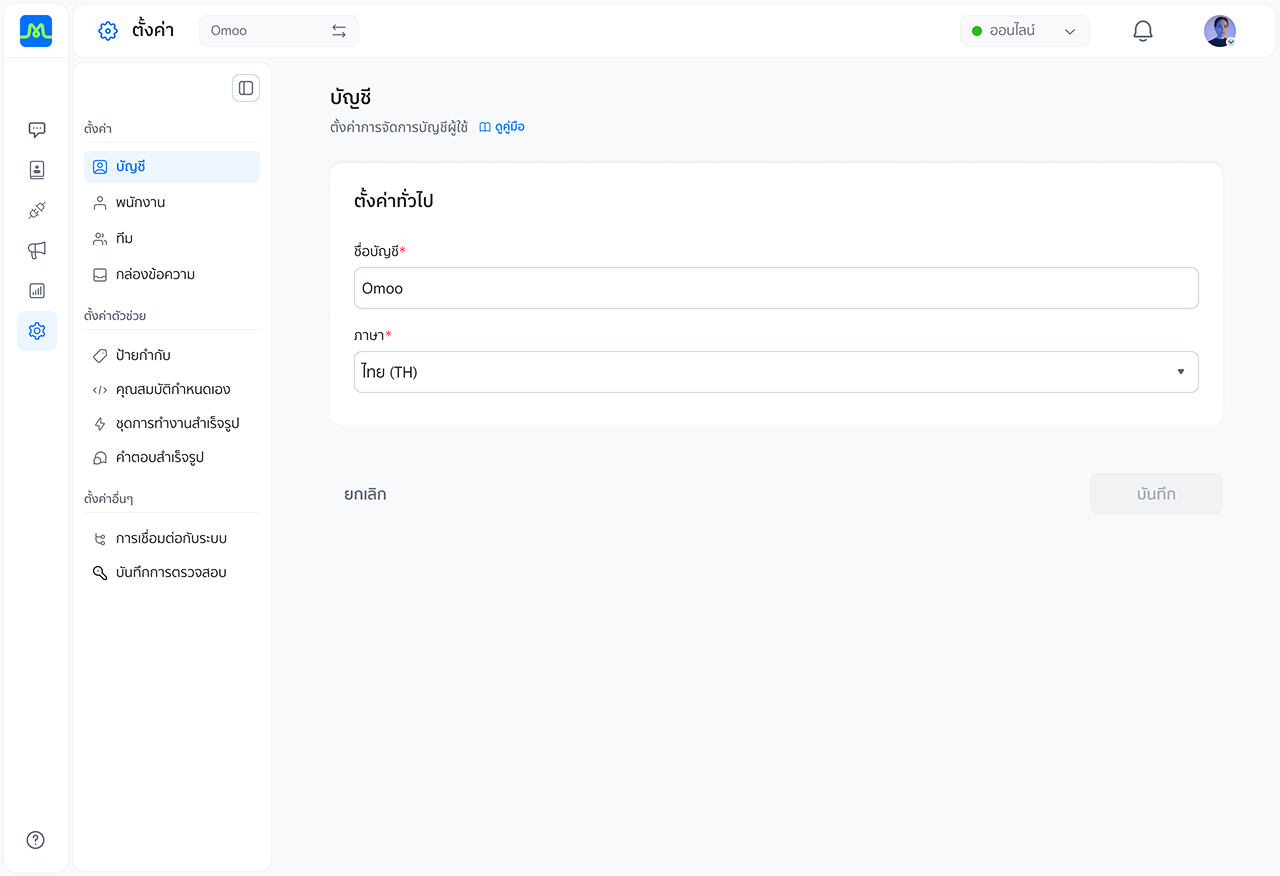This screenshot has height=876, width=1280.
Task: Open user profile avatar
Action: [x=1220, y=31]
